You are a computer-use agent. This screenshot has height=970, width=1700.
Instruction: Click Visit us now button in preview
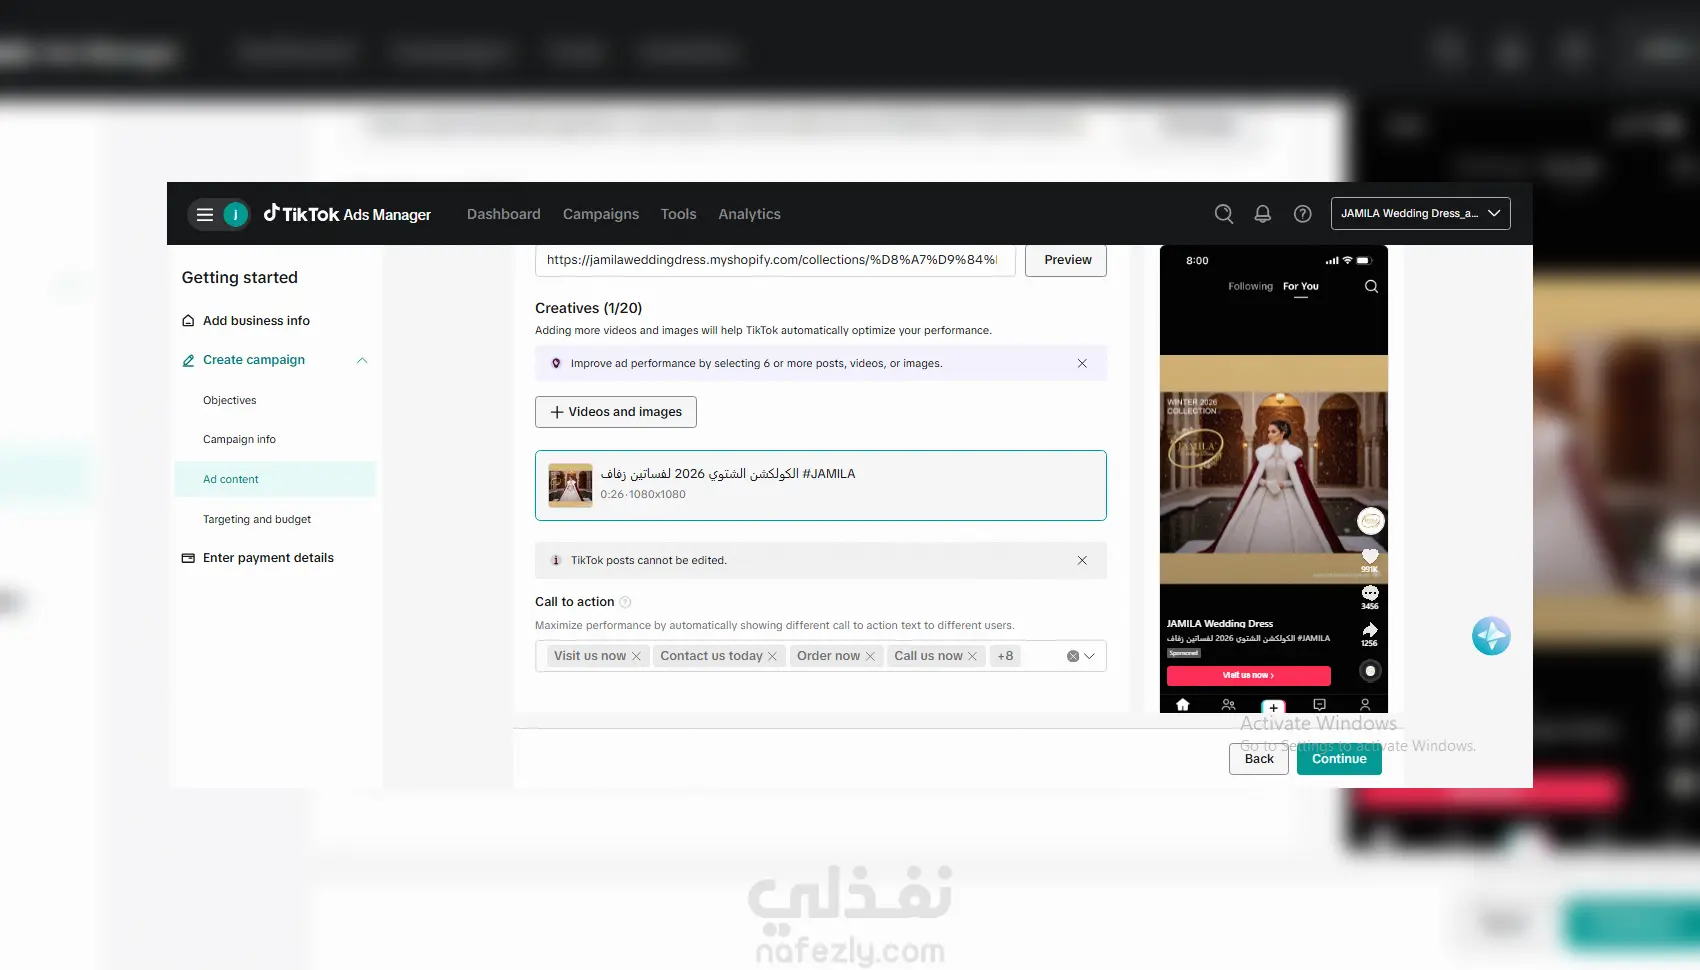pos(1248,675)
